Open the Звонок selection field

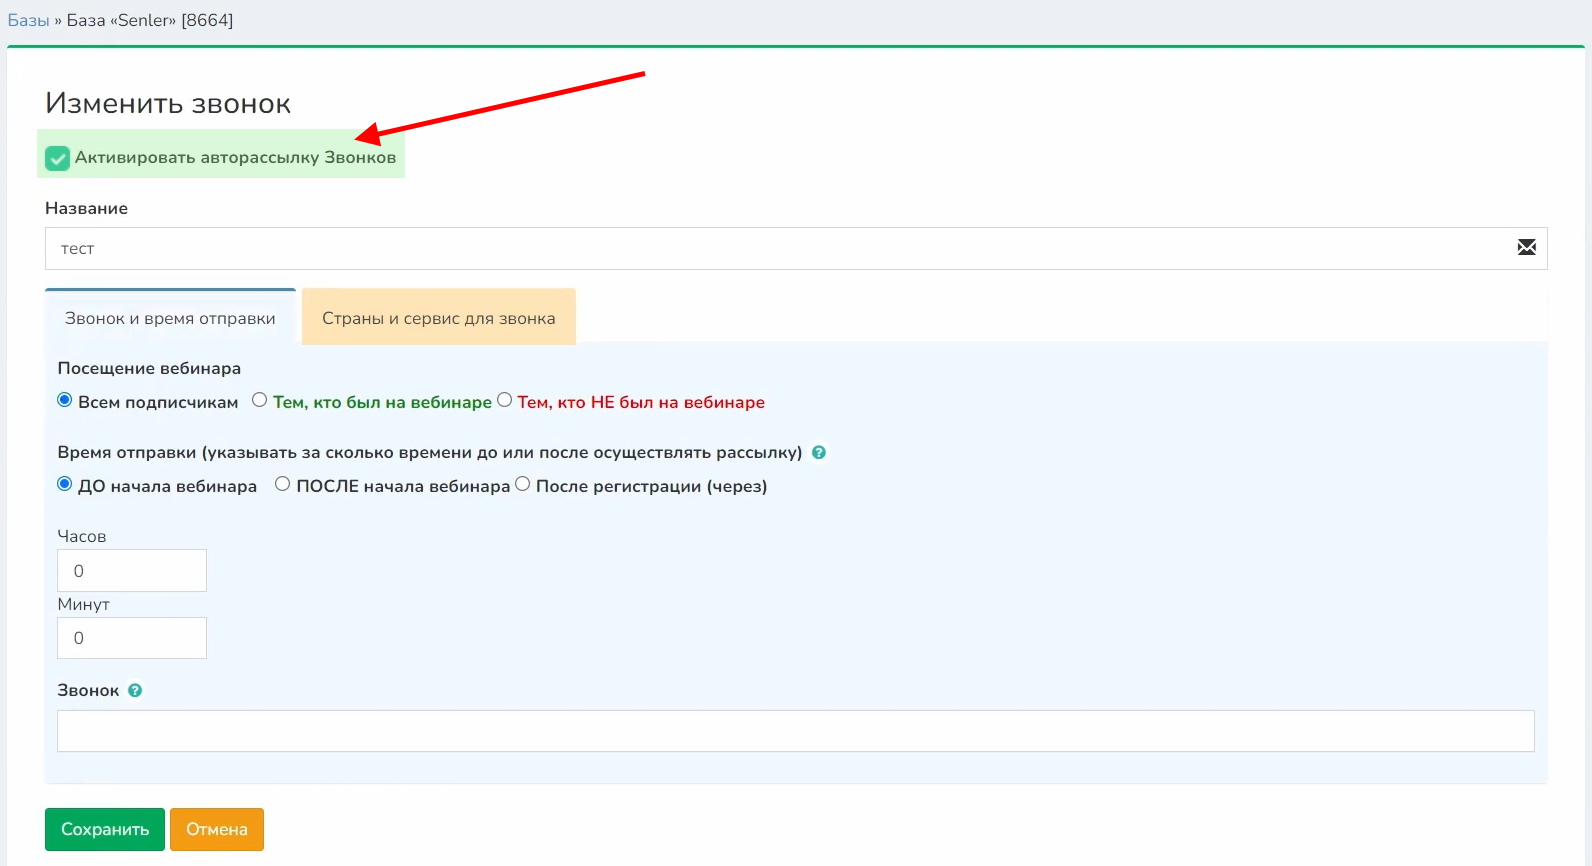[795, 731]
